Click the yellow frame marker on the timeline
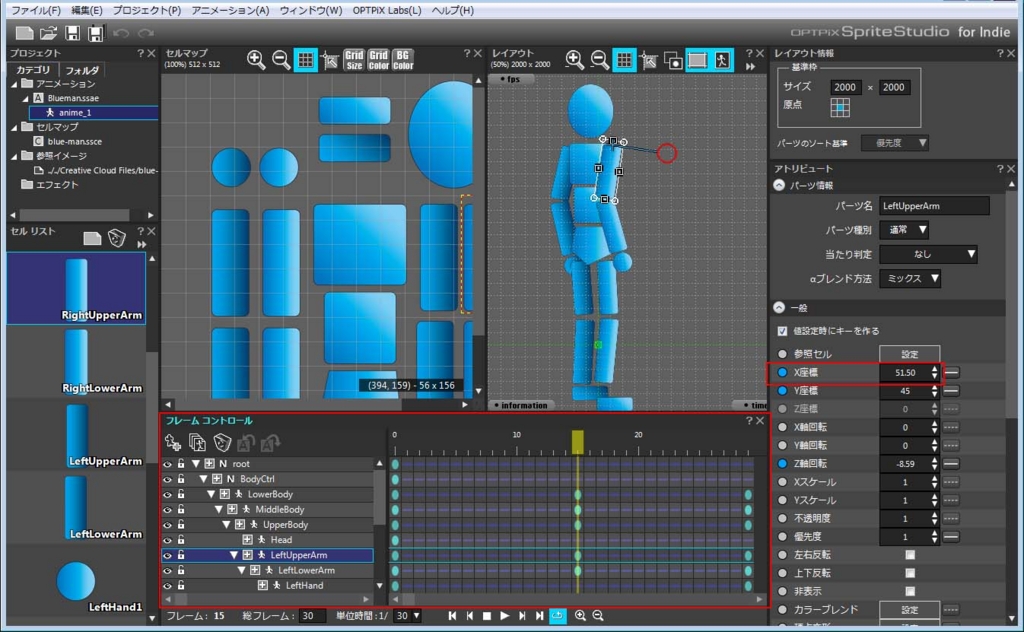 [577, 442]
